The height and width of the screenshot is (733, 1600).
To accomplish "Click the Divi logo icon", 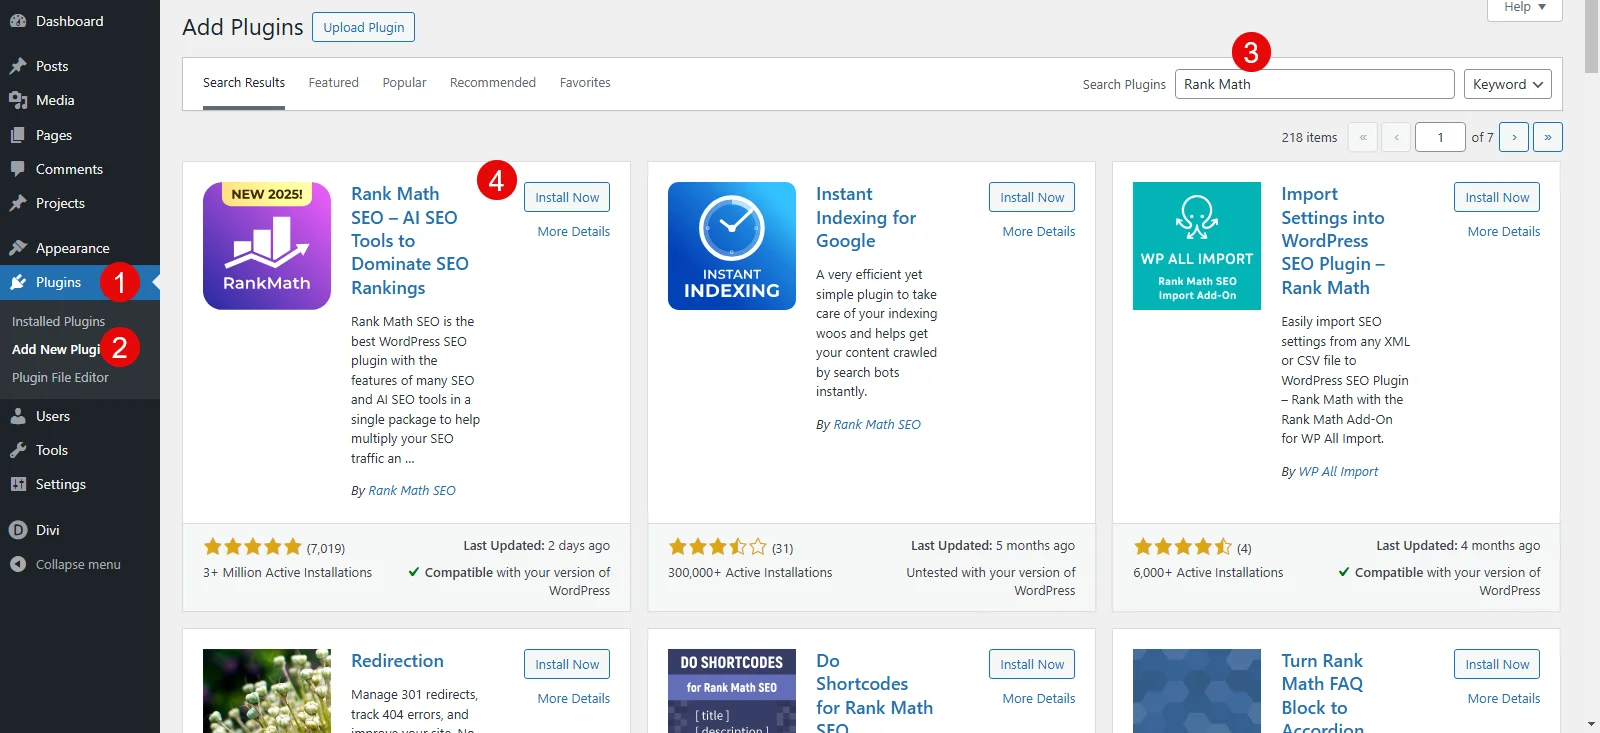I will tap(18, 530).
